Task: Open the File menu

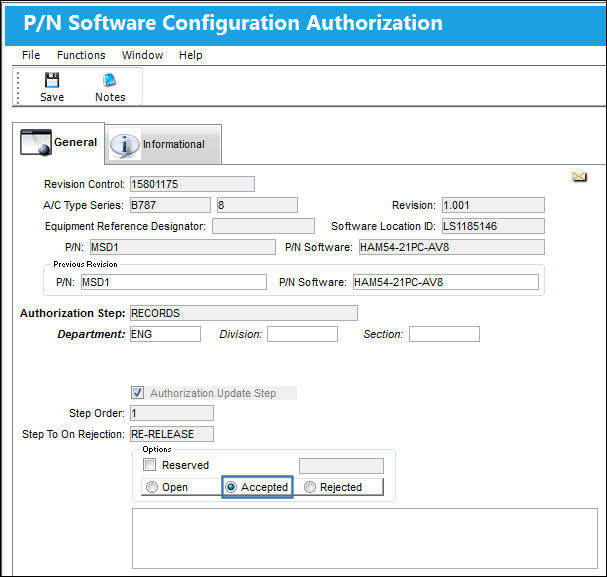Action: (31, 55)
